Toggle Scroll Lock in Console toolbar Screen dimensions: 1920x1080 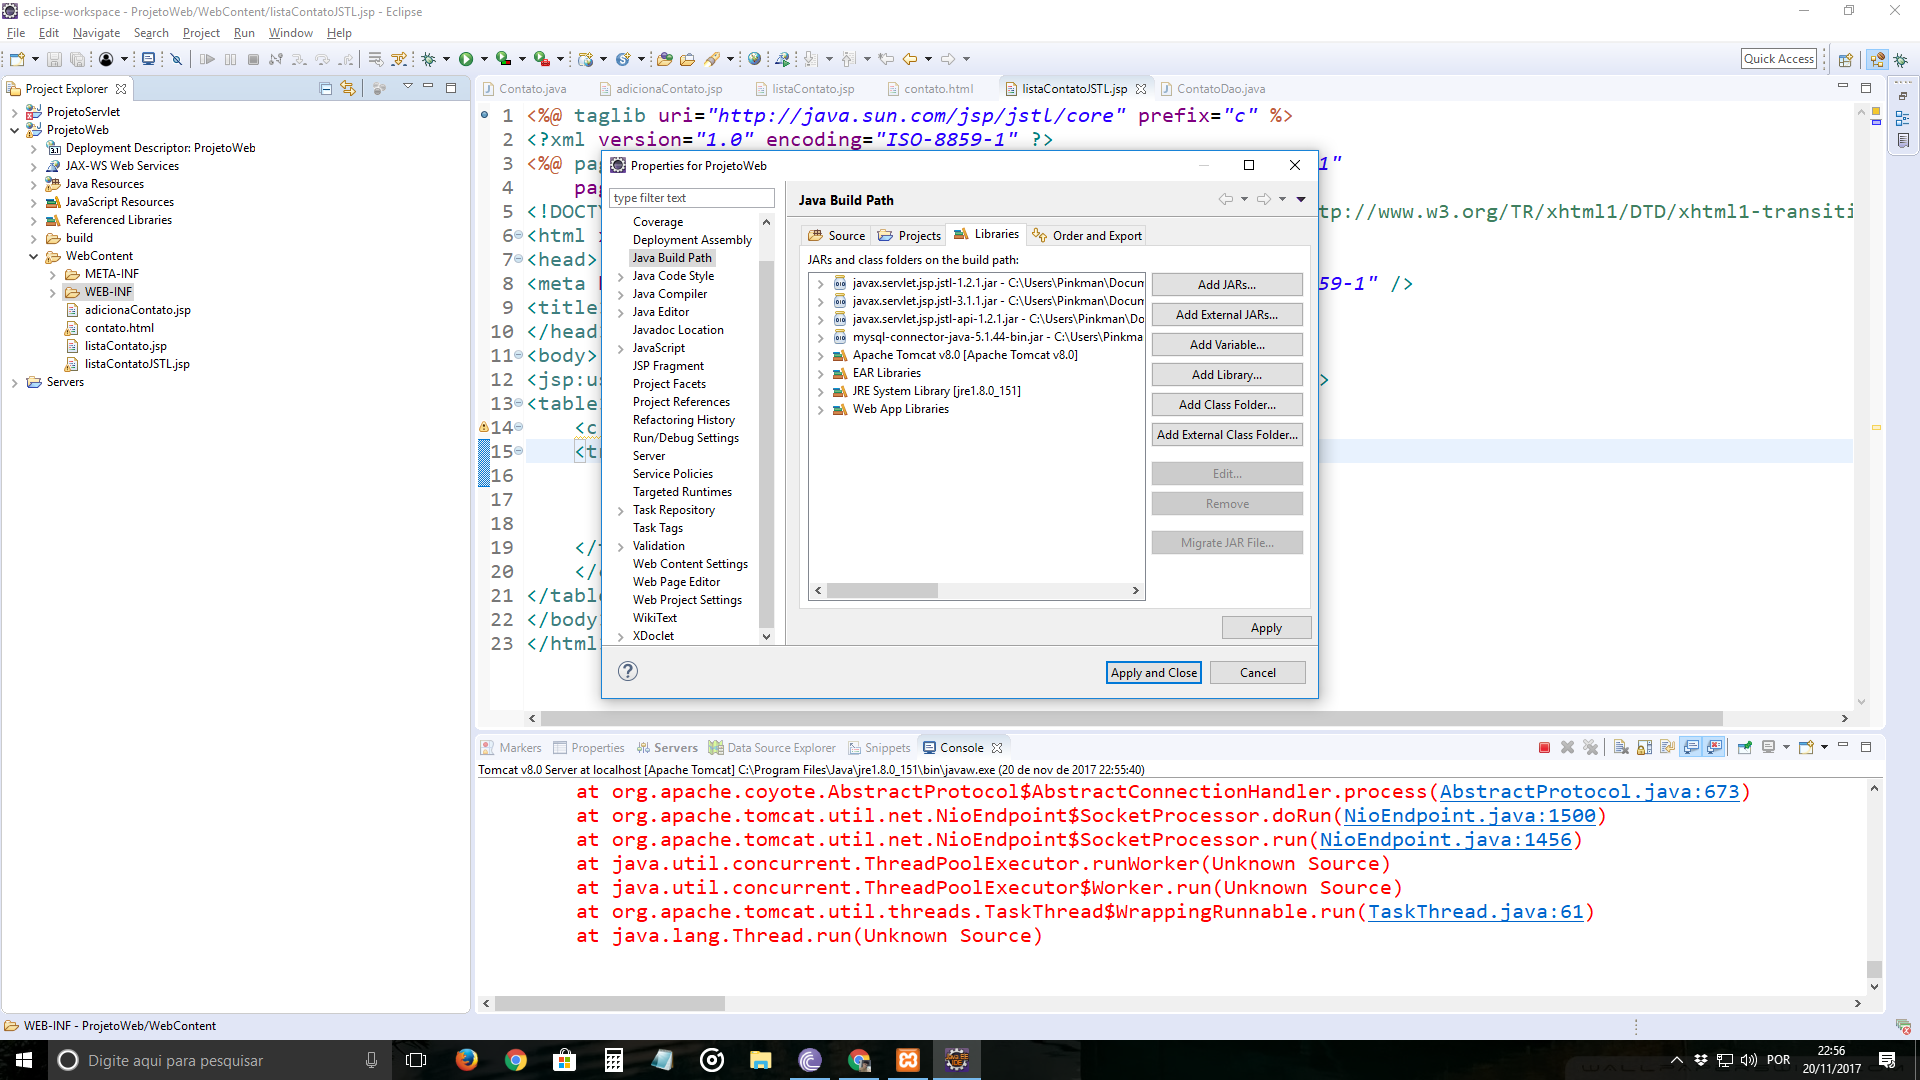(x=1644, y=748)
